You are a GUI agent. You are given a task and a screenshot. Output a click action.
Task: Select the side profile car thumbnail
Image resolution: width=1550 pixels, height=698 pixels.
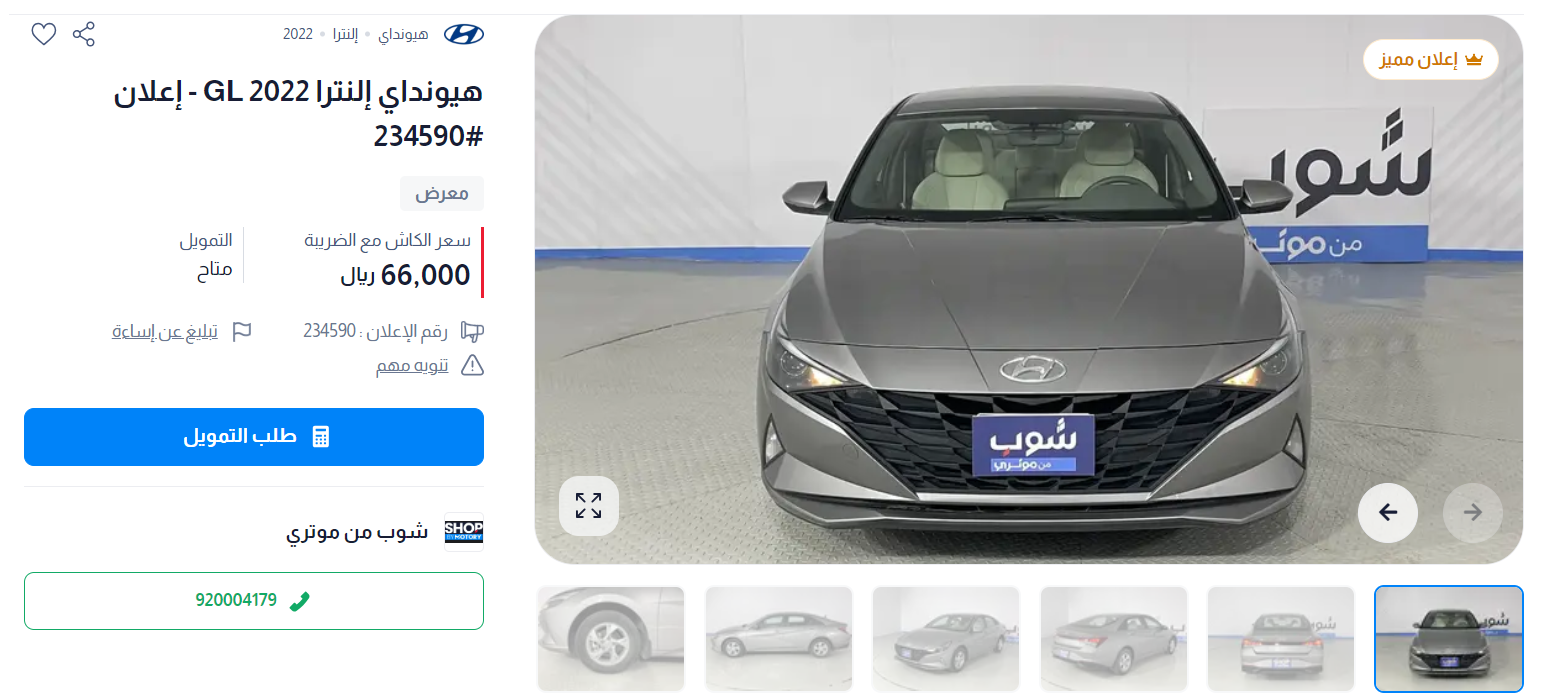tap(779, 638)
